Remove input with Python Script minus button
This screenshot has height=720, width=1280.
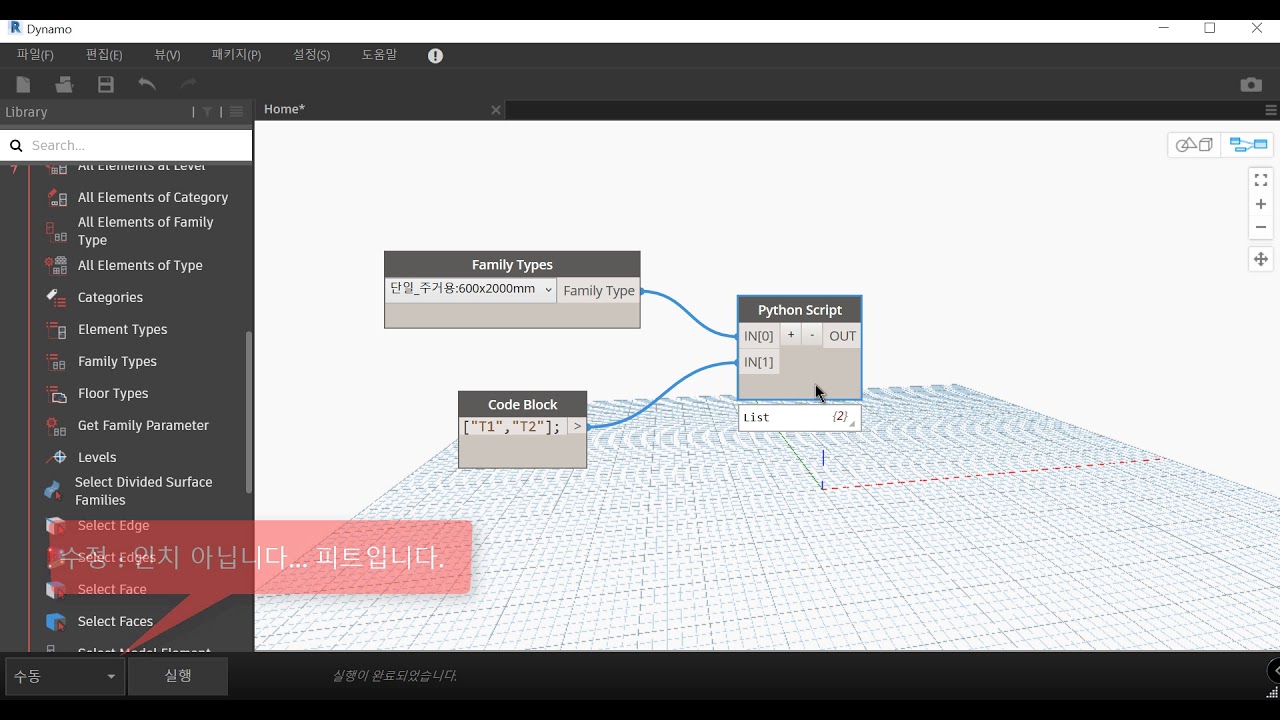tap(812, 336)
